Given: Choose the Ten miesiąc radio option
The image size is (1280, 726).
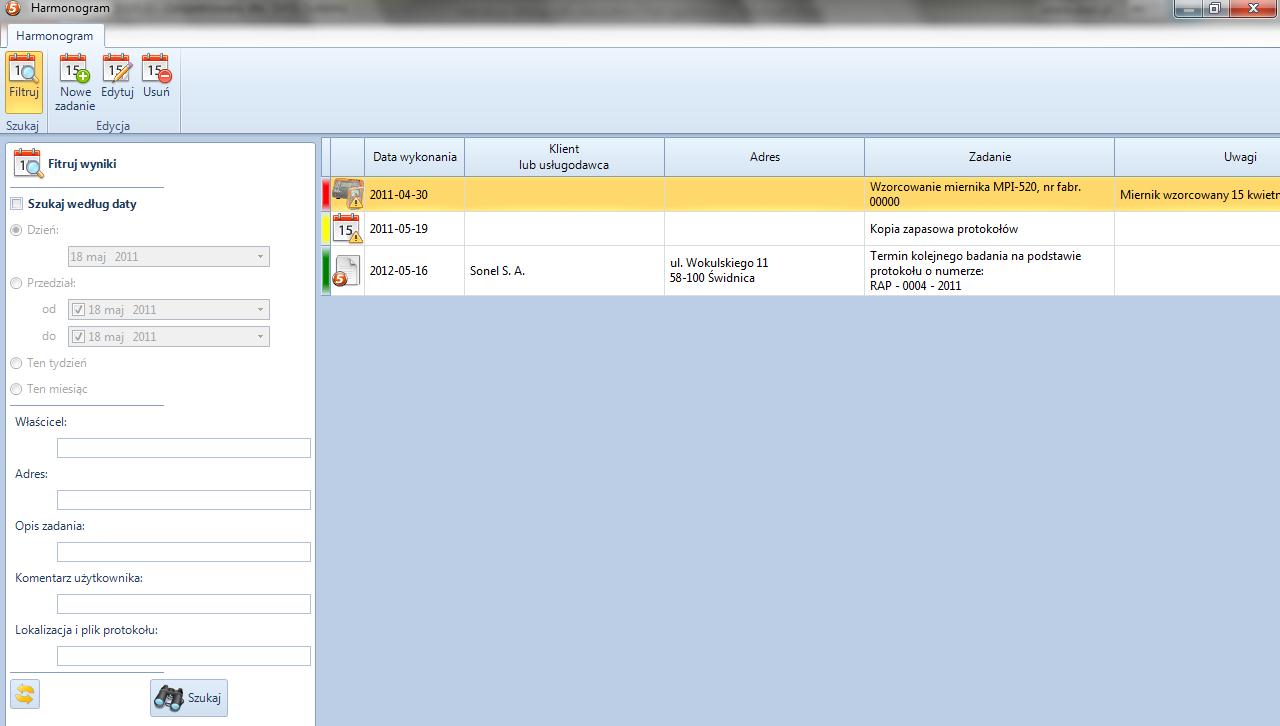Looking at the screenshot, I should pyautogui.click(x=16, y=389).
